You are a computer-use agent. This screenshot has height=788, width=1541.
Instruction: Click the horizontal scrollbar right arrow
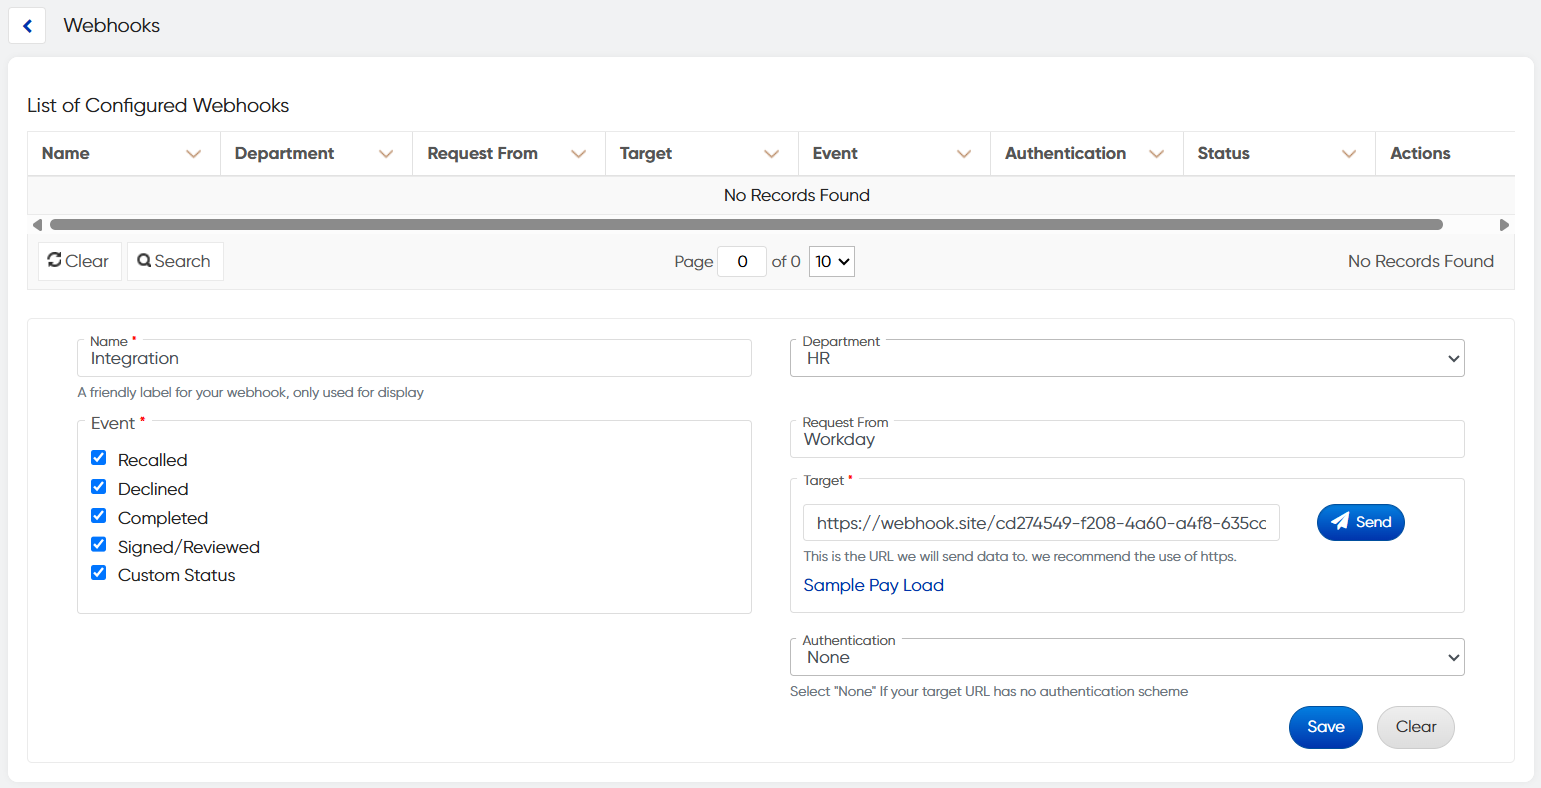pyautogui.click(x=1504, y=225)
